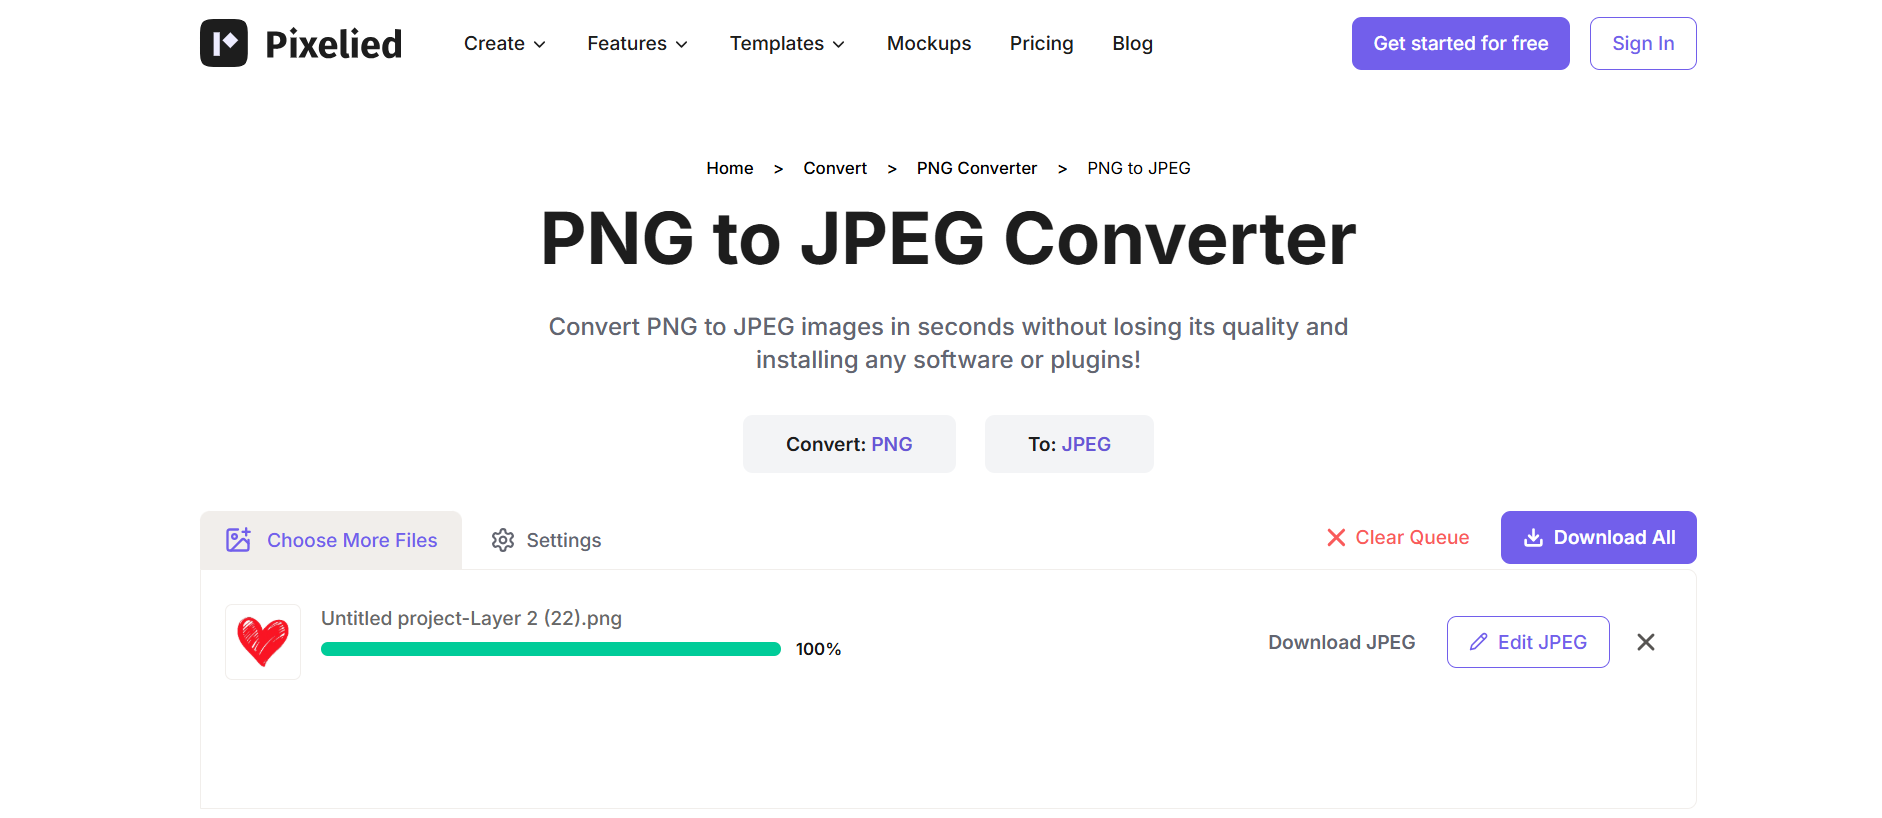Expand the Create dropdown menu
Image resolution: width=1882 pixels, height=818 pixels.
pos(504,43)
